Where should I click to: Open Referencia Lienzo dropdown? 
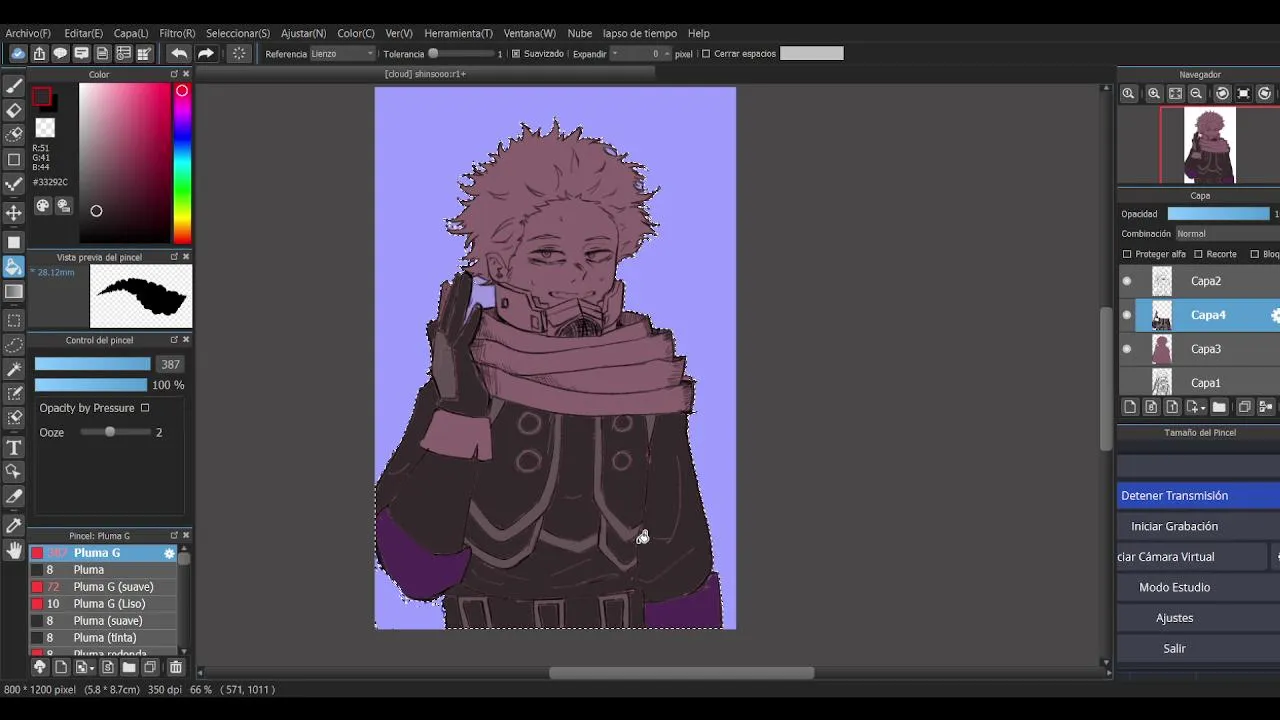(342, 54)
